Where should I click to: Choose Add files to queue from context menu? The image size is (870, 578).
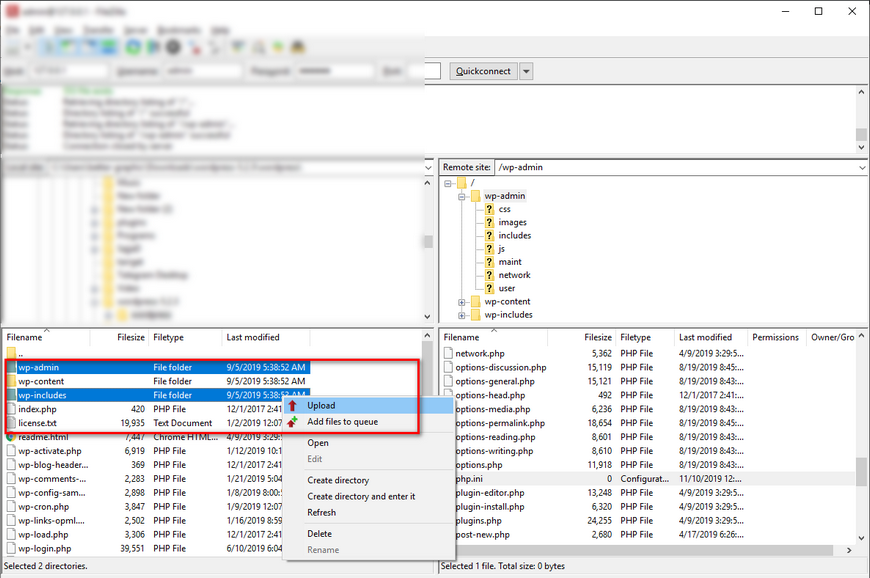pos(368,422)
